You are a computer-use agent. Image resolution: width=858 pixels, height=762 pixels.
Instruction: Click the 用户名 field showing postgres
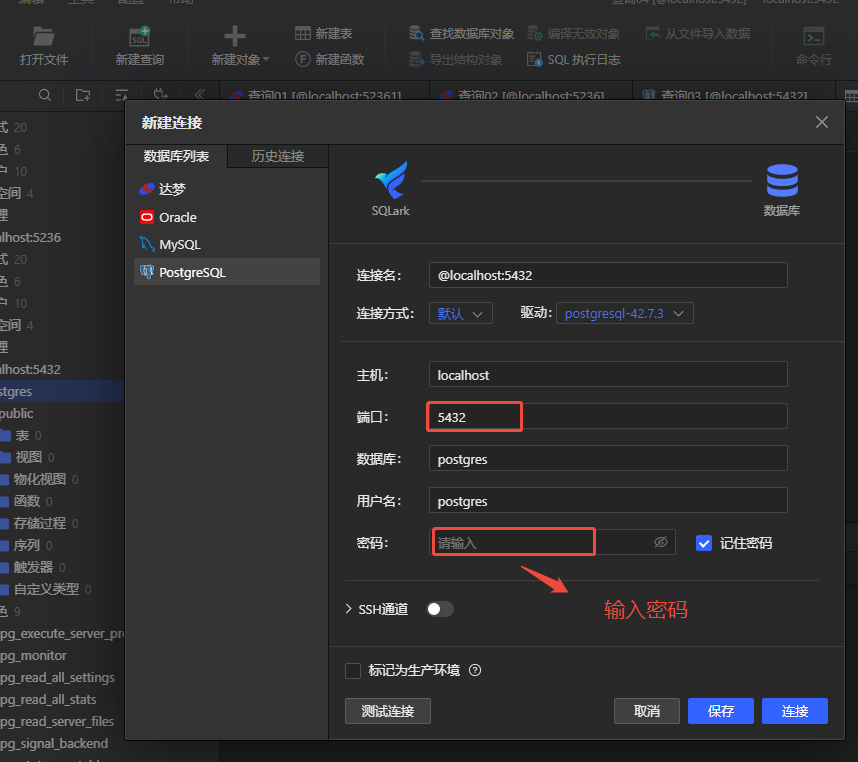[x=608, y=501]
